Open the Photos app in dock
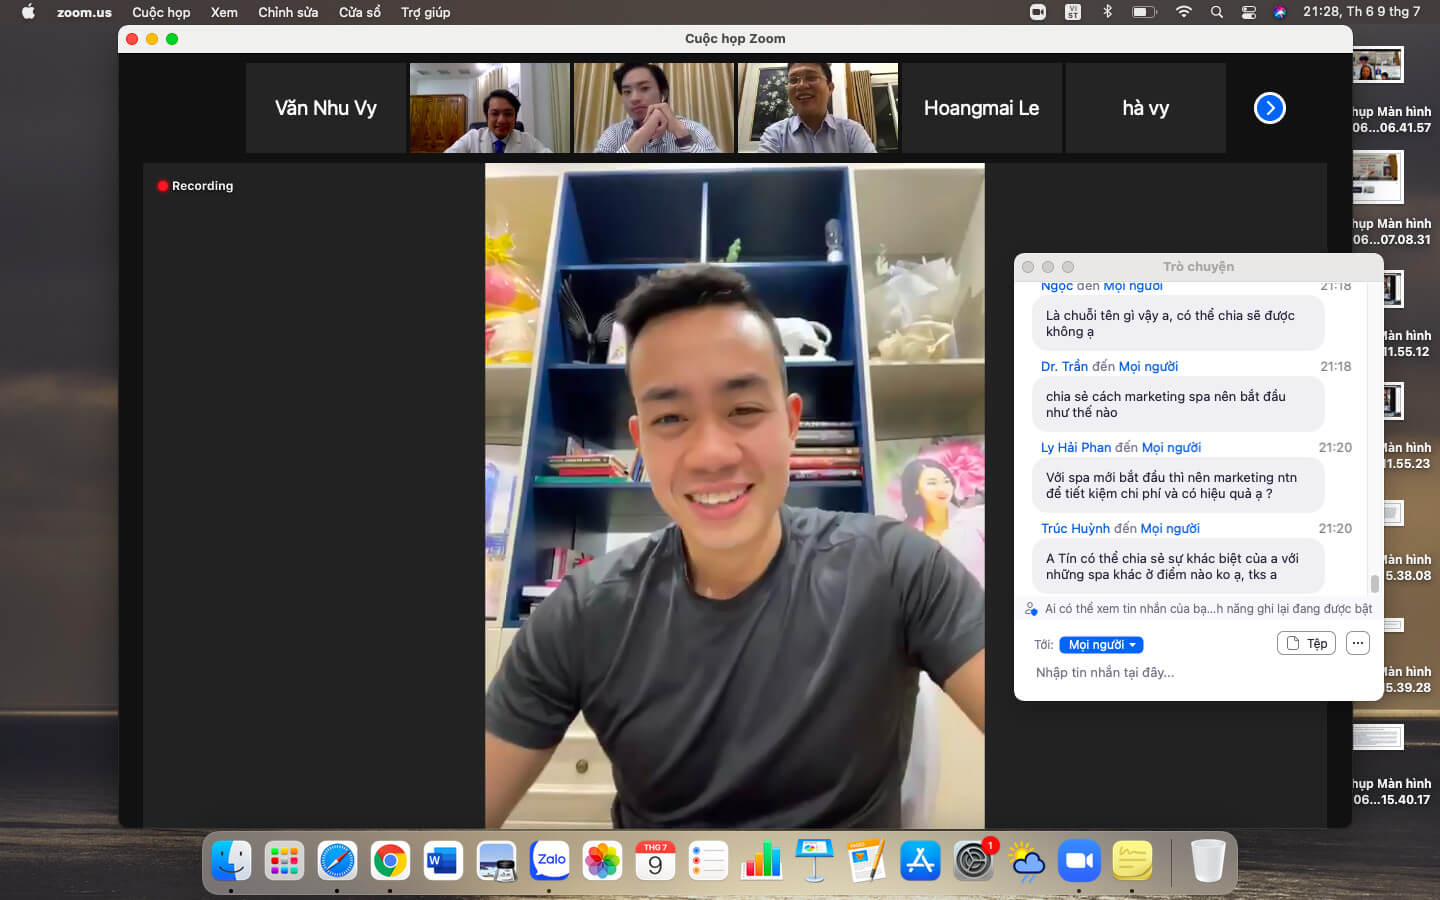Image resolution: width=1440 pixels, height=900 pixels. point(602,860)
